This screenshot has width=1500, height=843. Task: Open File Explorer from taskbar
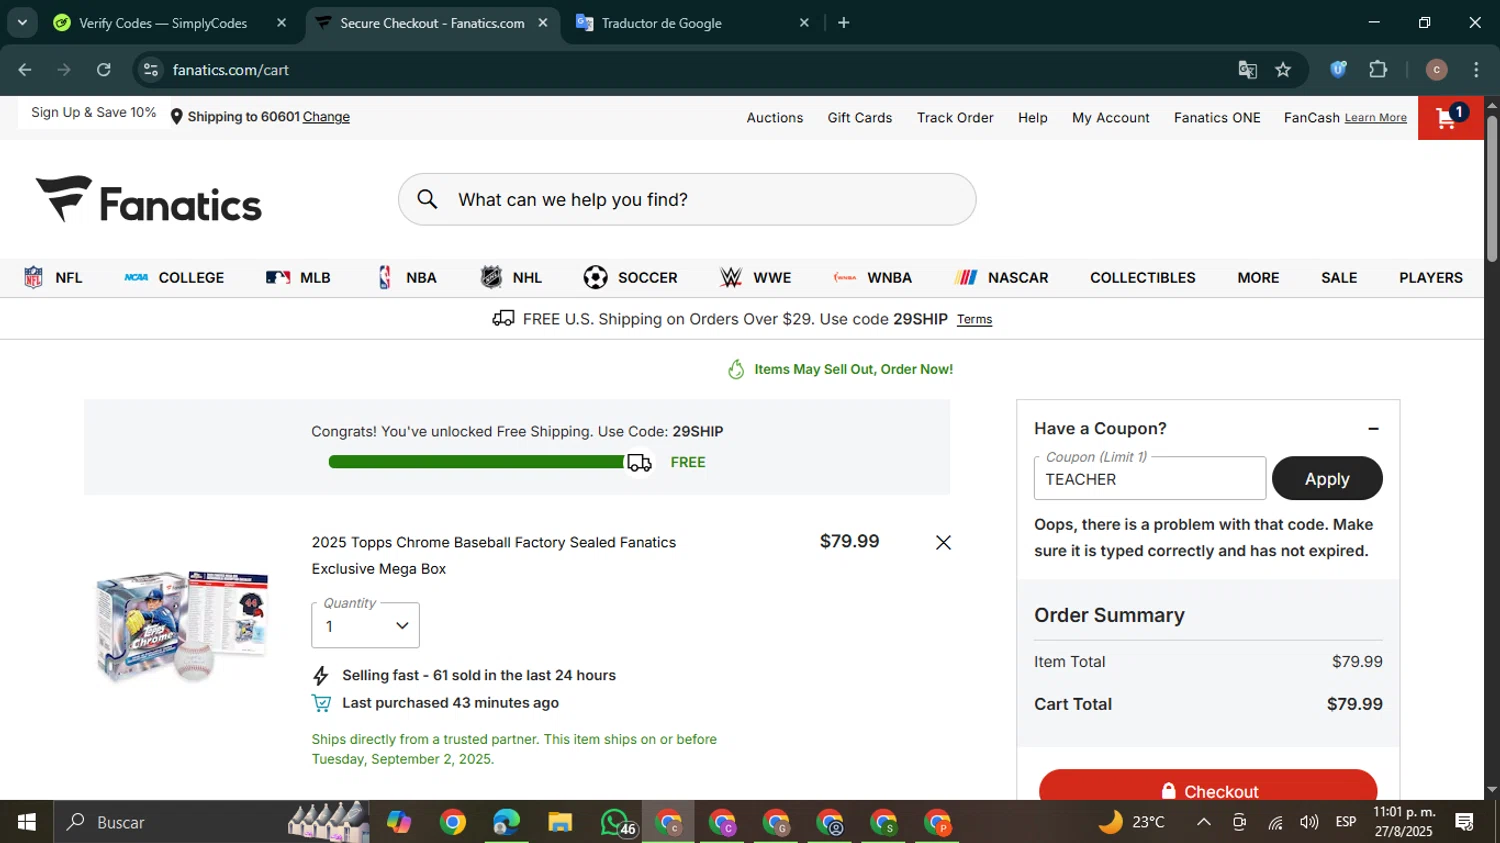(560, 822)
